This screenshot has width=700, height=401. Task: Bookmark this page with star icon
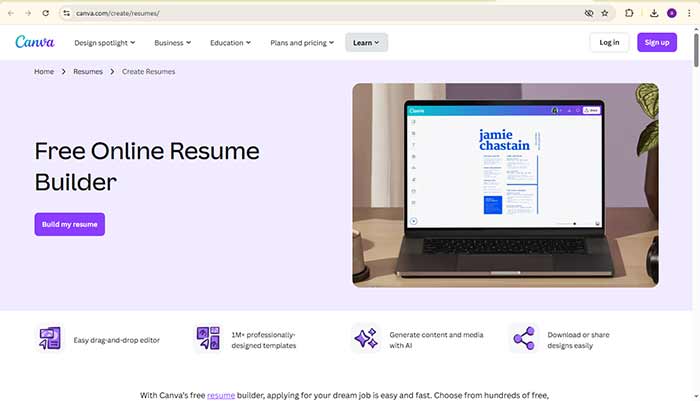[604, 13]
